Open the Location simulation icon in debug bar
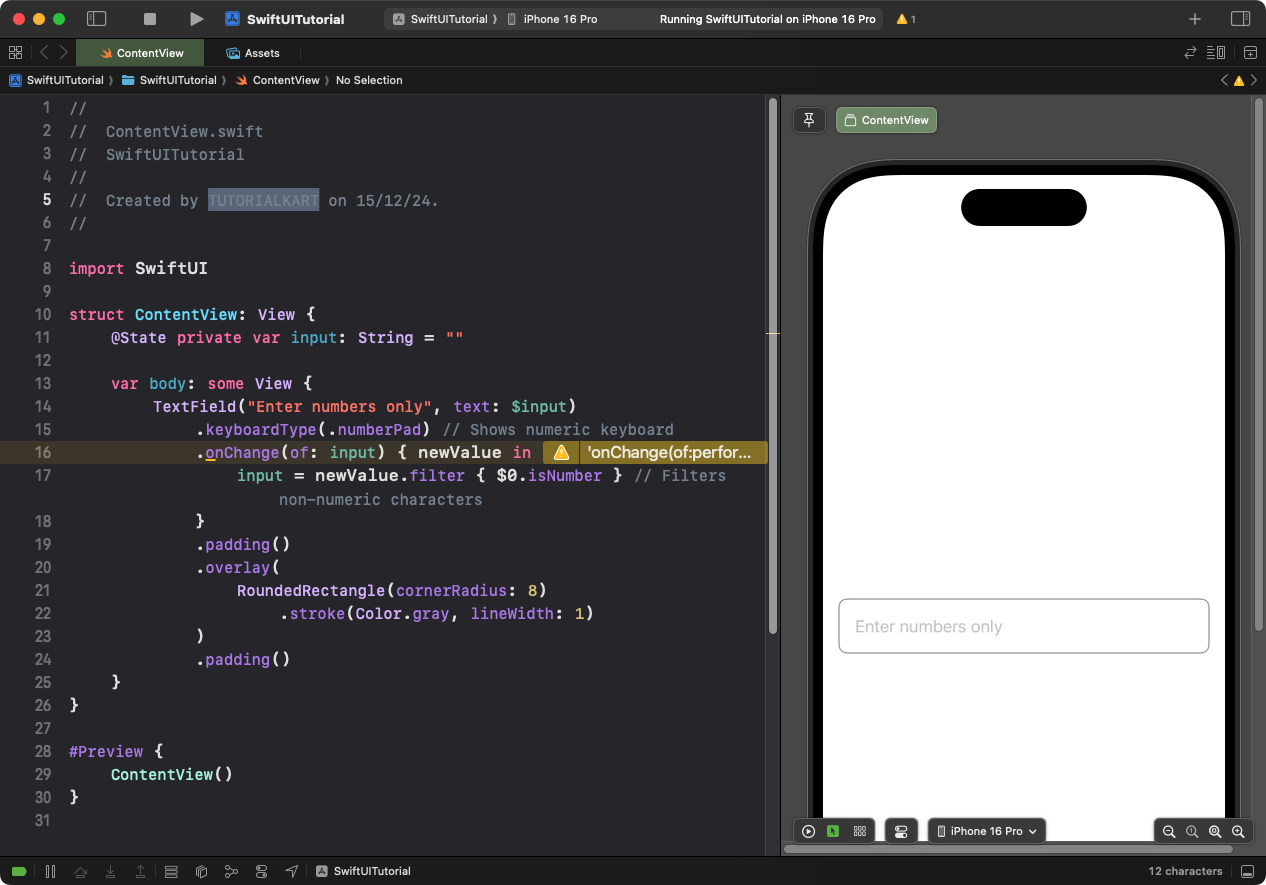Image resolution: width=1266 pixels, height=885 pixels. [x=291, y=871]
